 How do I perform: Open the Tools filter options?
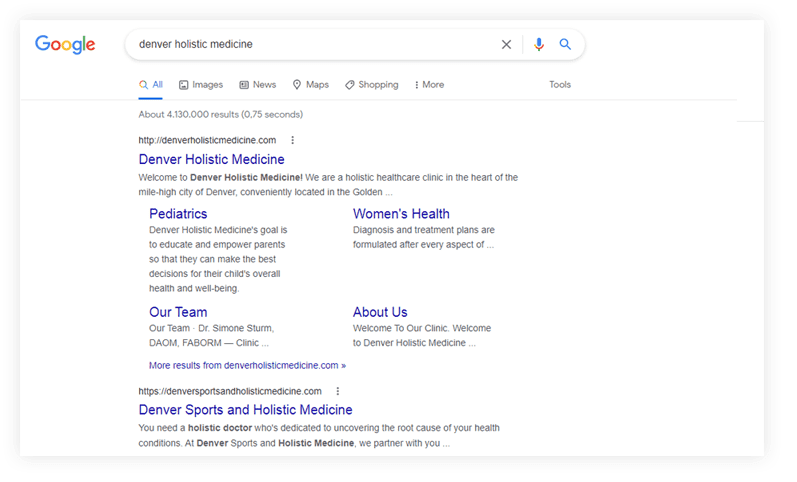pos(560,85)
